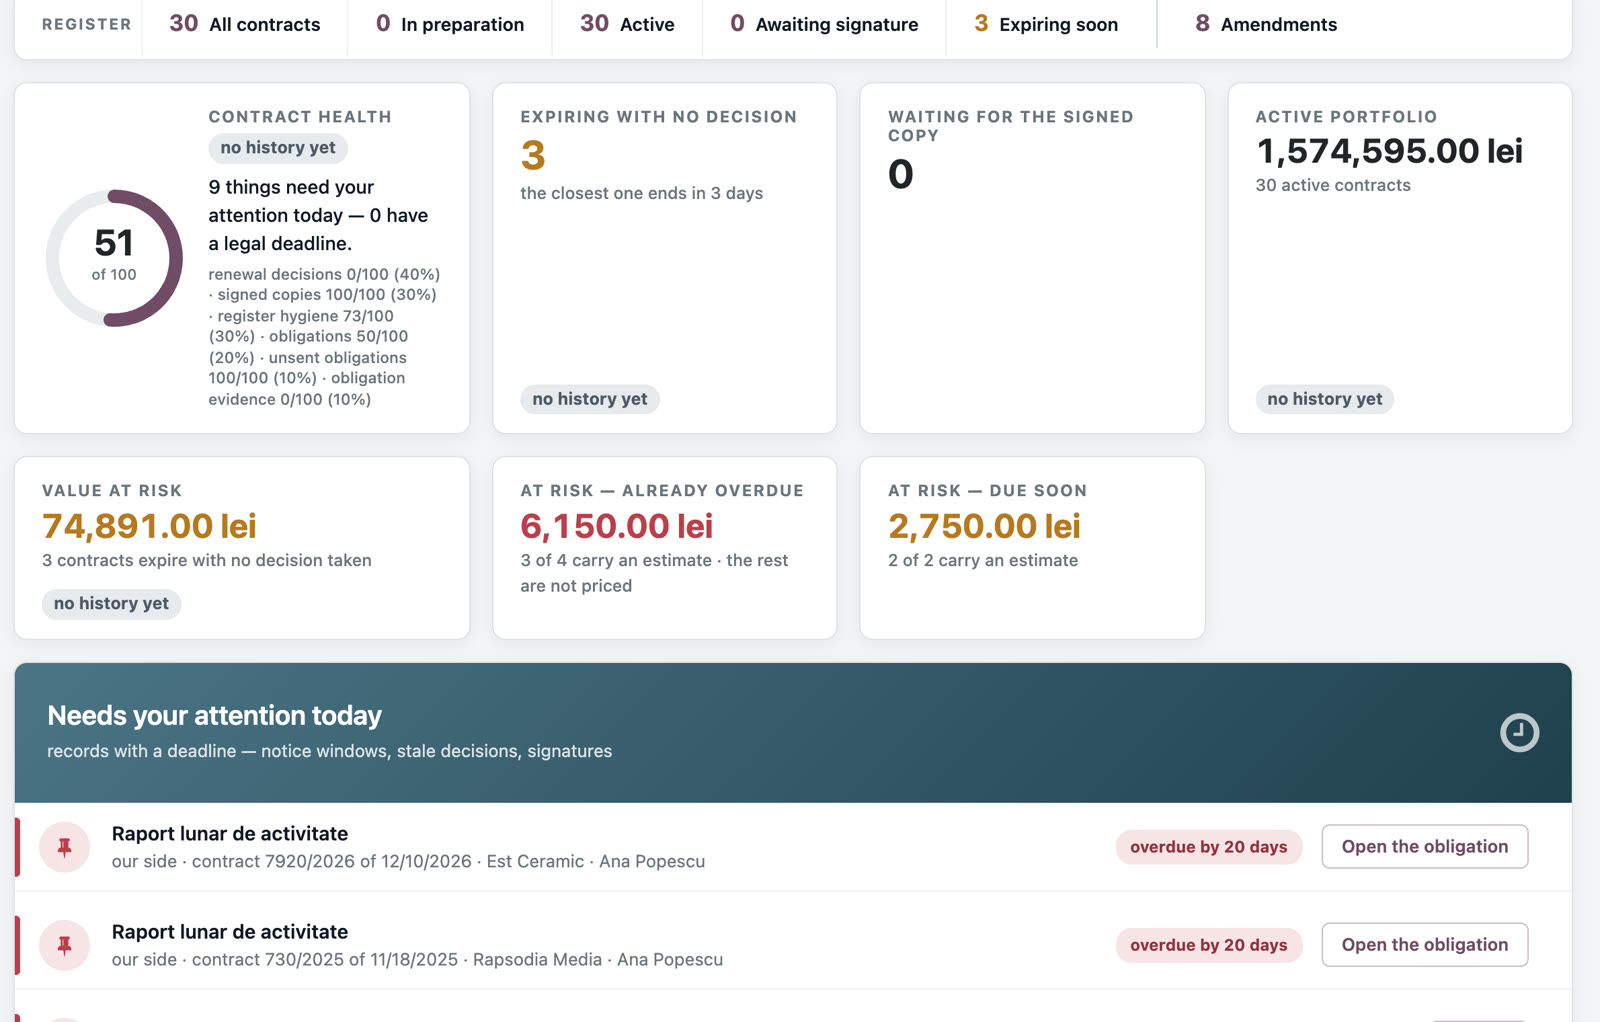Click the clock icon in attention banner
The height and width of the screenshot is (1022, 1600).
1519,733
